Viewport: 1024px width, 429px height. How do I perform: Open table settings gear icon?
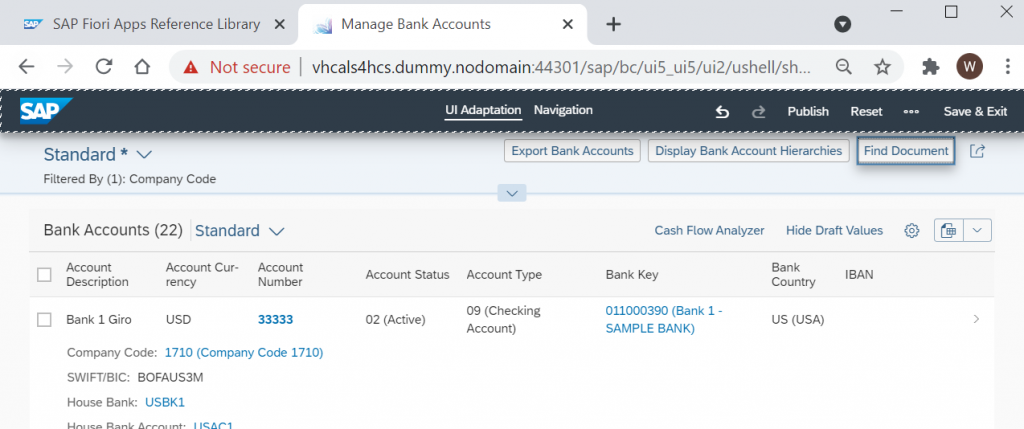coord(912,230)
